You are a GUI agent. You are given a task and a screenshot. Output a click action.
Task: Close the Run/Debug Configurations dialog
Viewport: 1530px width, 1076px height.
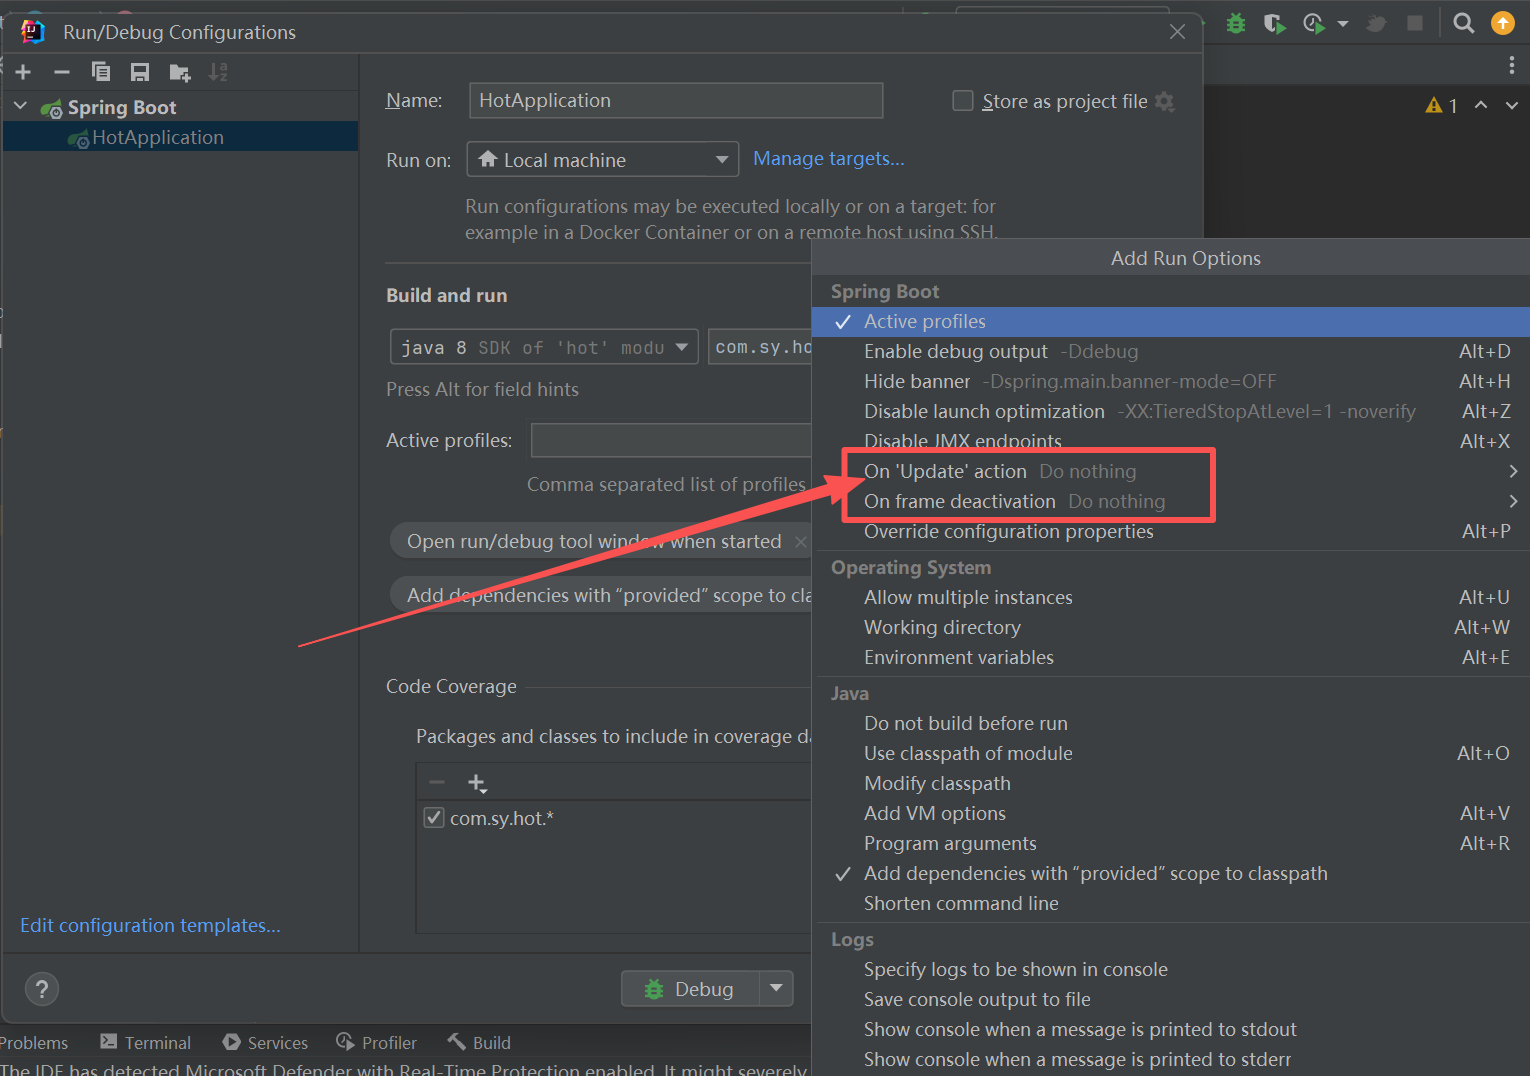[1177, 32]
